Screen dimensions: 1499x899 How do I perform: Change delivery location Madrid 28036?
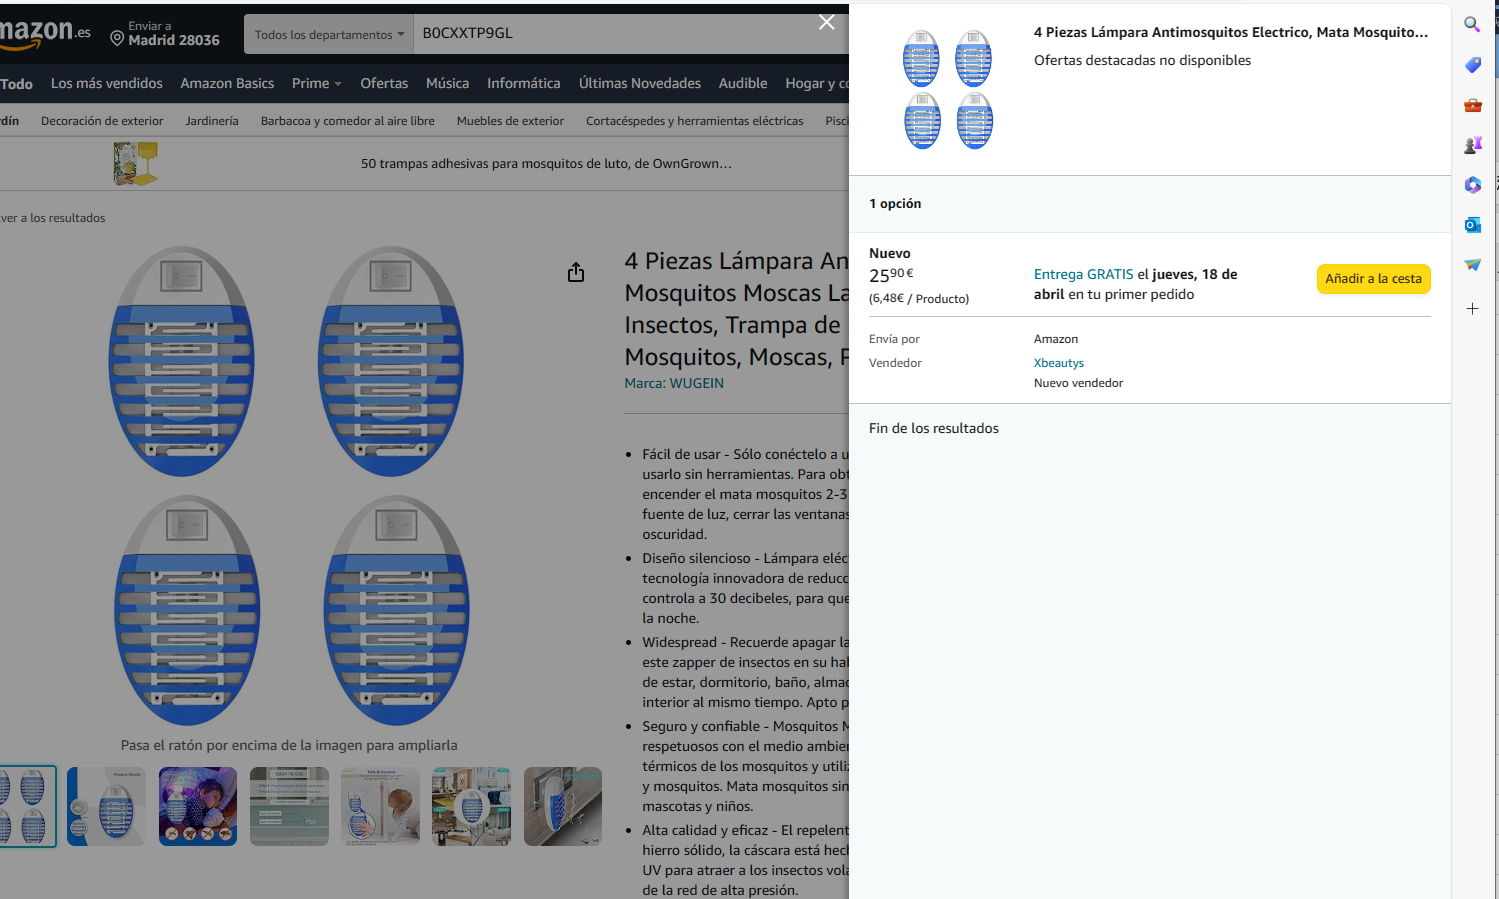pyautogui.click(x=165, y=34)
